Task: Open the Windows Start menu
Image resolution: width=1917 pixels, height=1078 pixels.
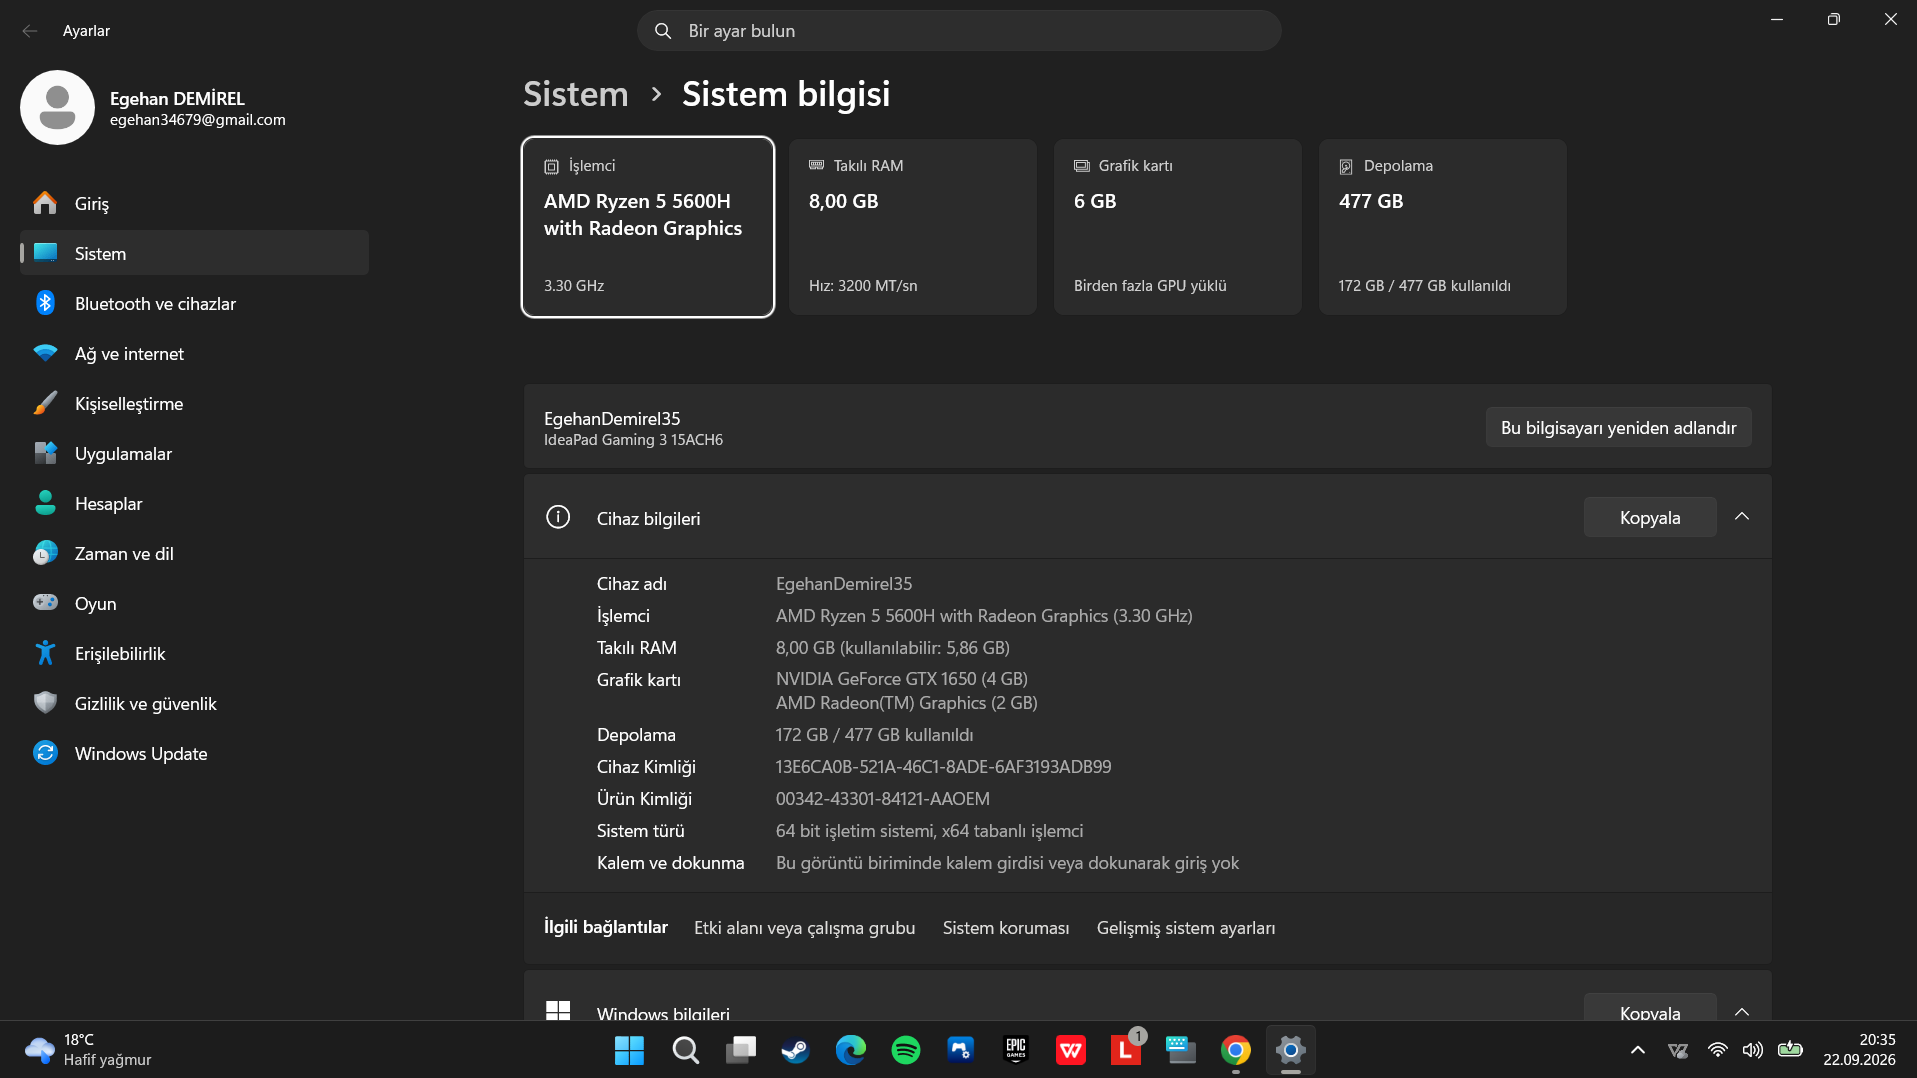Action: [x=629, y=1050]
